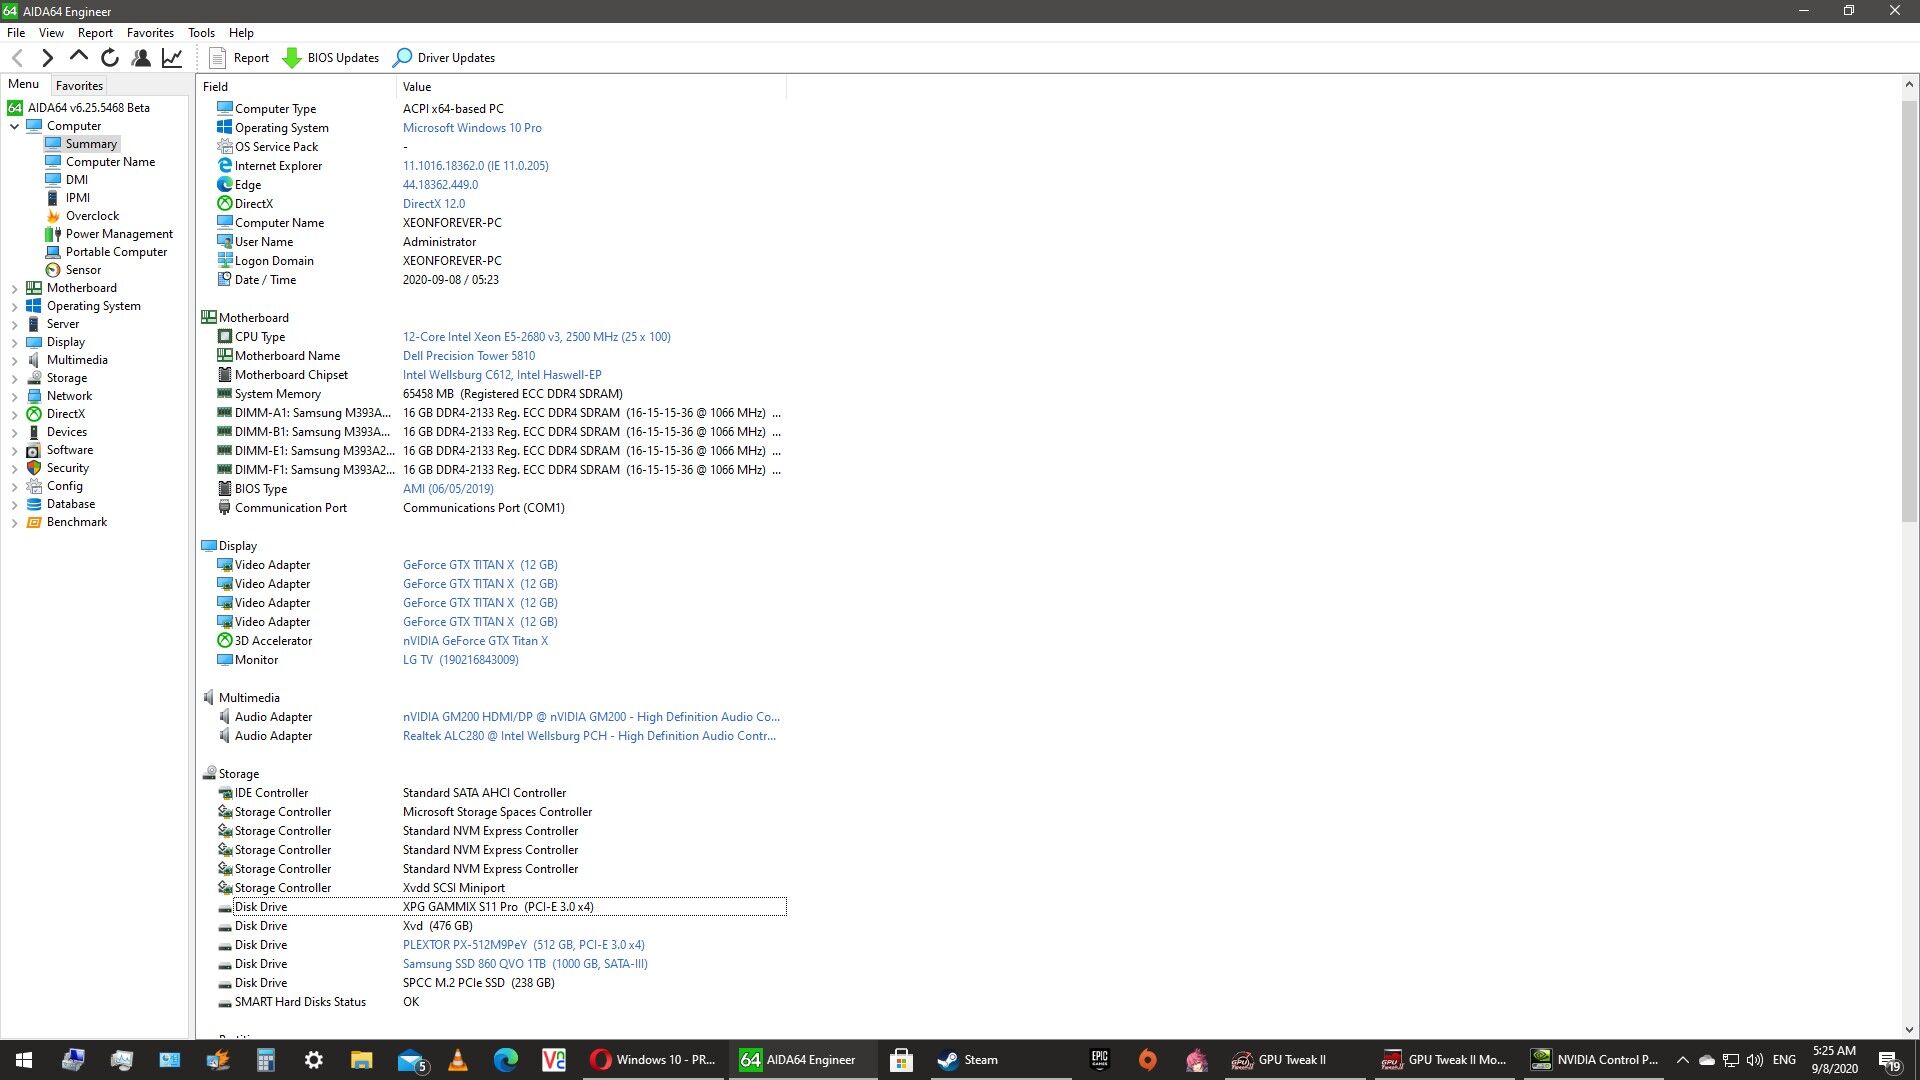Expand the Benchmark tree node

tap(15, 522)
